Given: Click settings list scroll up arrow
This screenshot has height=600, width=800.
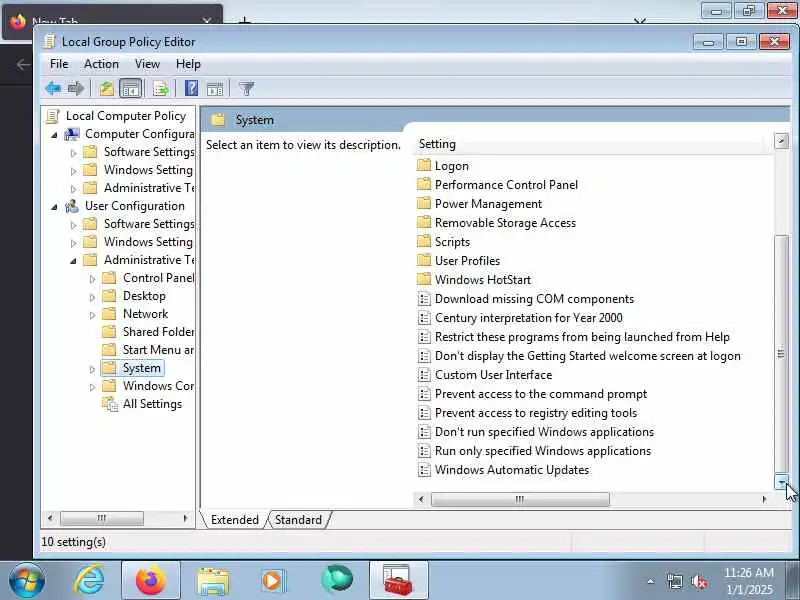Looking at the screenshot, I should 781,141.
